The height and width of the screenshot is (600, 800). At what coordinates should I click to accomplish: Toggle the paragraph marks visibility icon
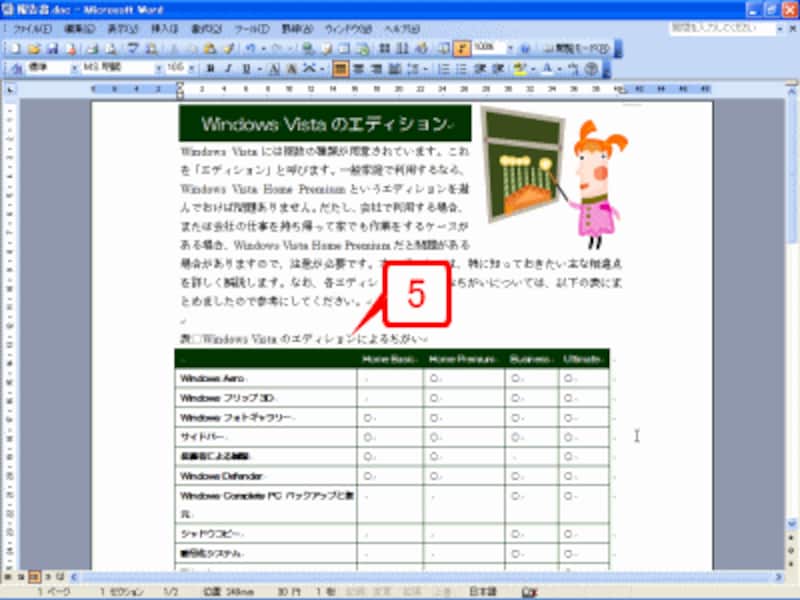[x=460, y=47]
